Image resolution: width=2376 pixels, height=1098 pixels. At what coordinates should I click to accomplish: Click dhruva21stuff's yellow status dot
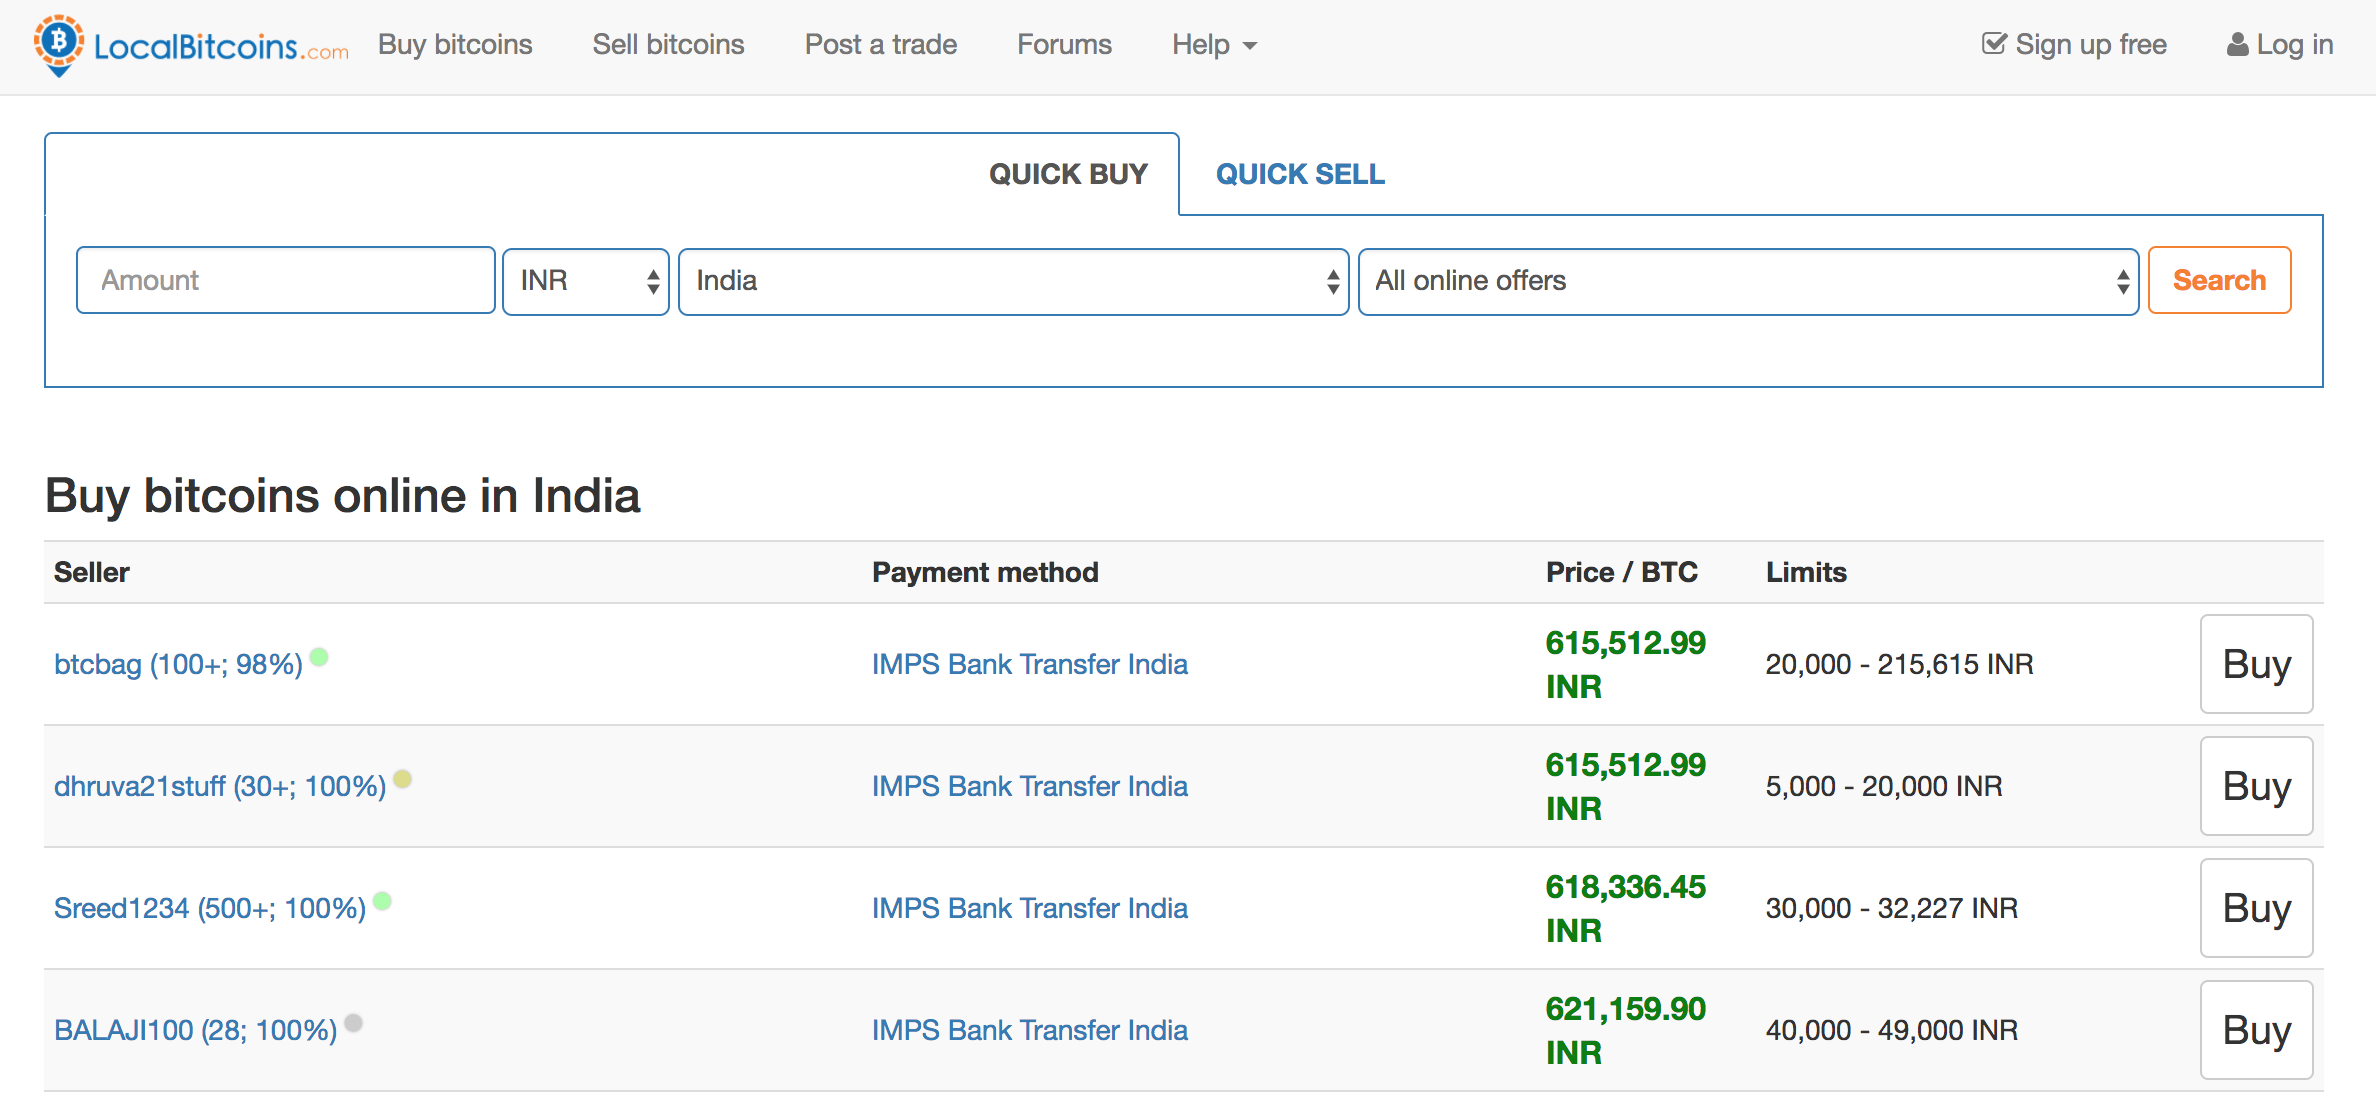click(x=402, y=779)
